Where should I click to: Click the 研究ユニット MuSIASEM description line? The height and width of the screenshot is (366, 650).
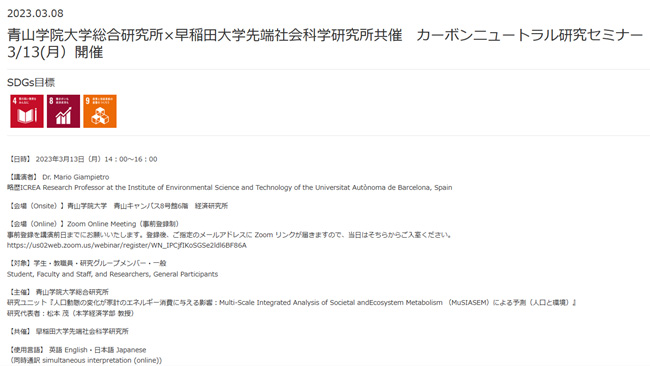[292, 303]
